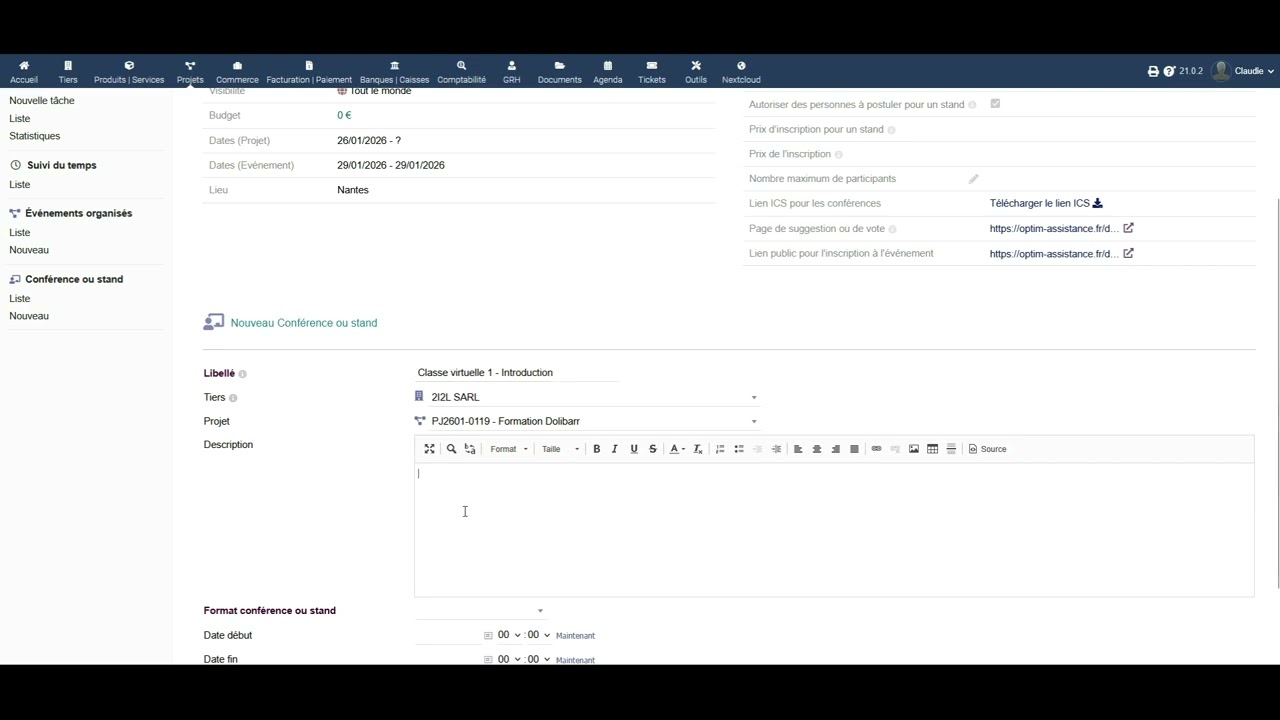Center text in editor
Image resolution: width=1280 pixels, height=720 pixels.
coord(817,449)
